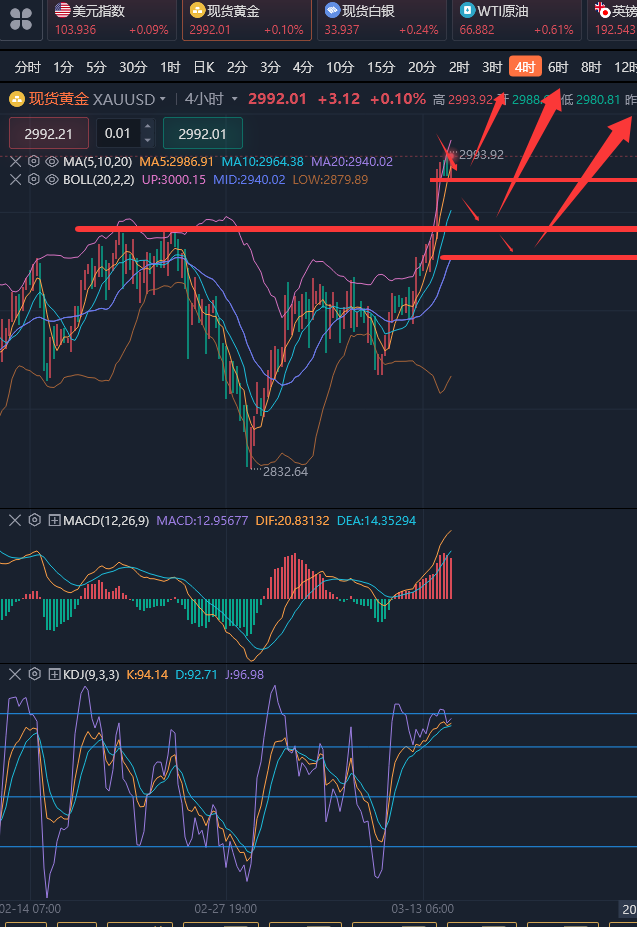Remove the MA(5,10,20) indicator with its X
The height and width of the screenshot is (927, 637).
(x=15, y=161)
